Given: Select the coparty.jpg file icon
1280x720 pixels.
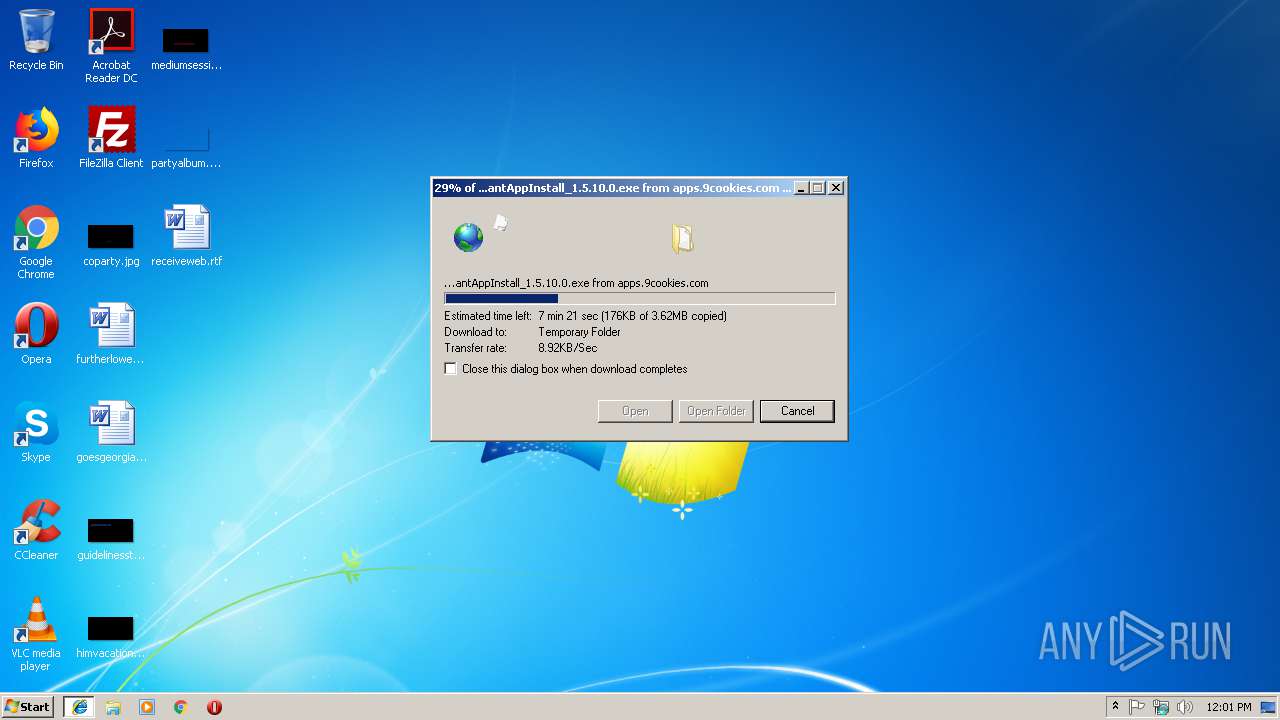Looking at the screenshot, I should 111,243.
